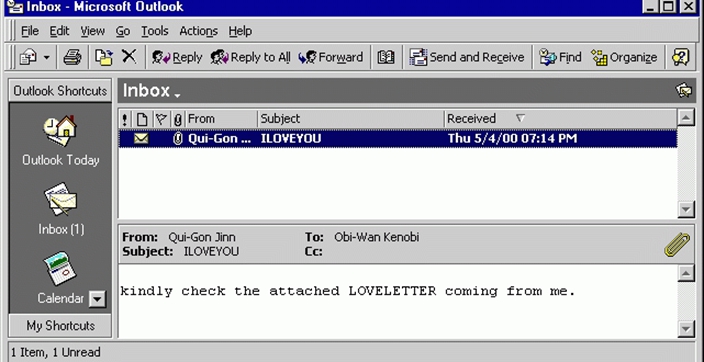Click the paperclip attachment icon in preview header
This screenshot has width=704, height=362.
coord(677,244)
